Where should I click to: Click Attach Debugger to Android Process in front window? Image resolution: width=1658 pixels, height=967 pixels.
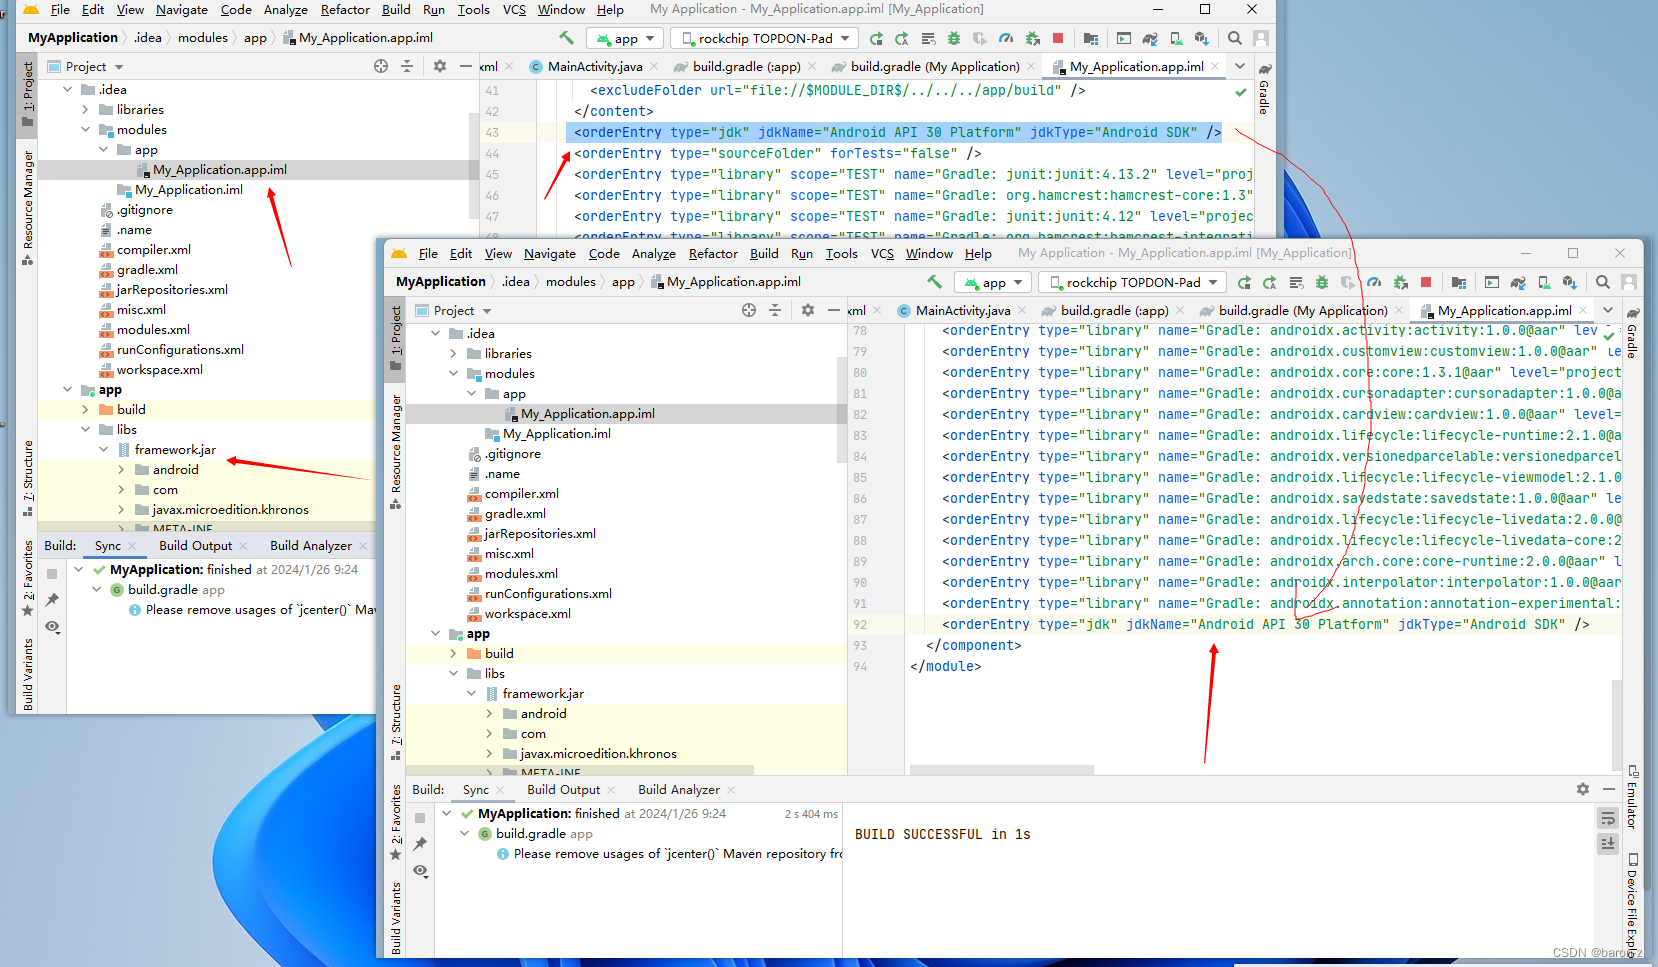click(x=1400, y=283)
